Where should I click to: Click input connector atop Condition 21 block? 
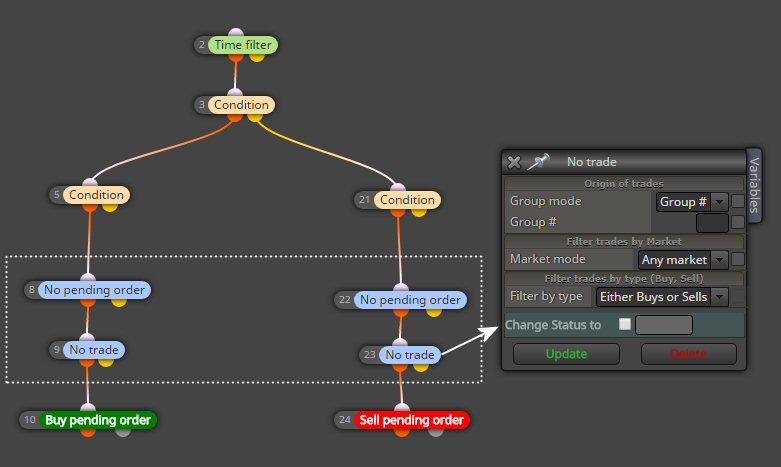398,188
